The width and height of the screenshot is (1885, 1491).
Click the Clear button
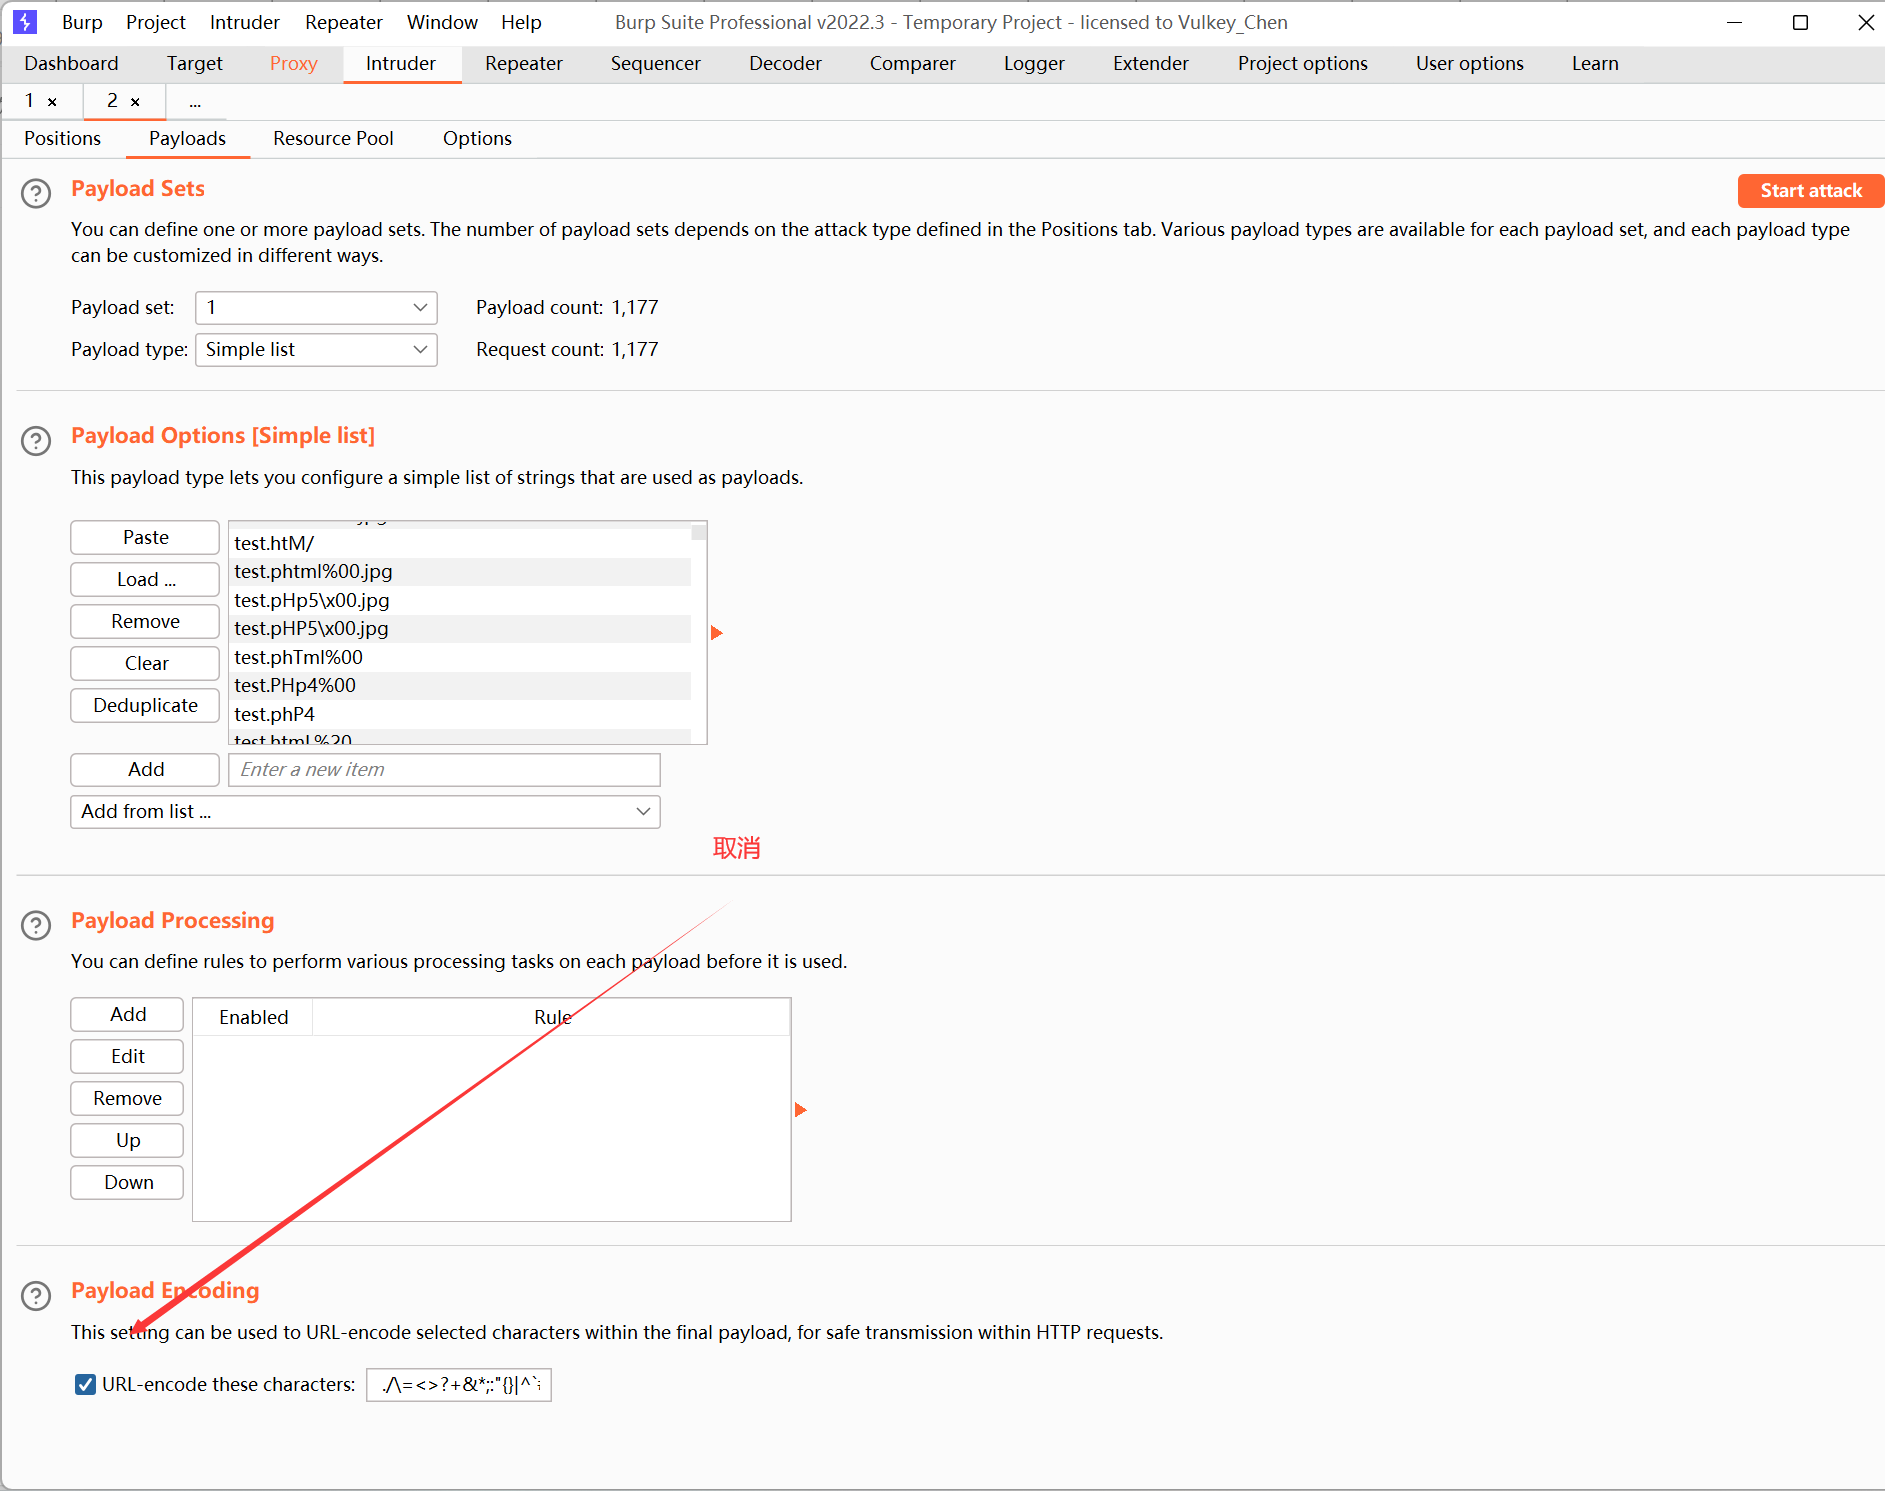pos(145,664)
